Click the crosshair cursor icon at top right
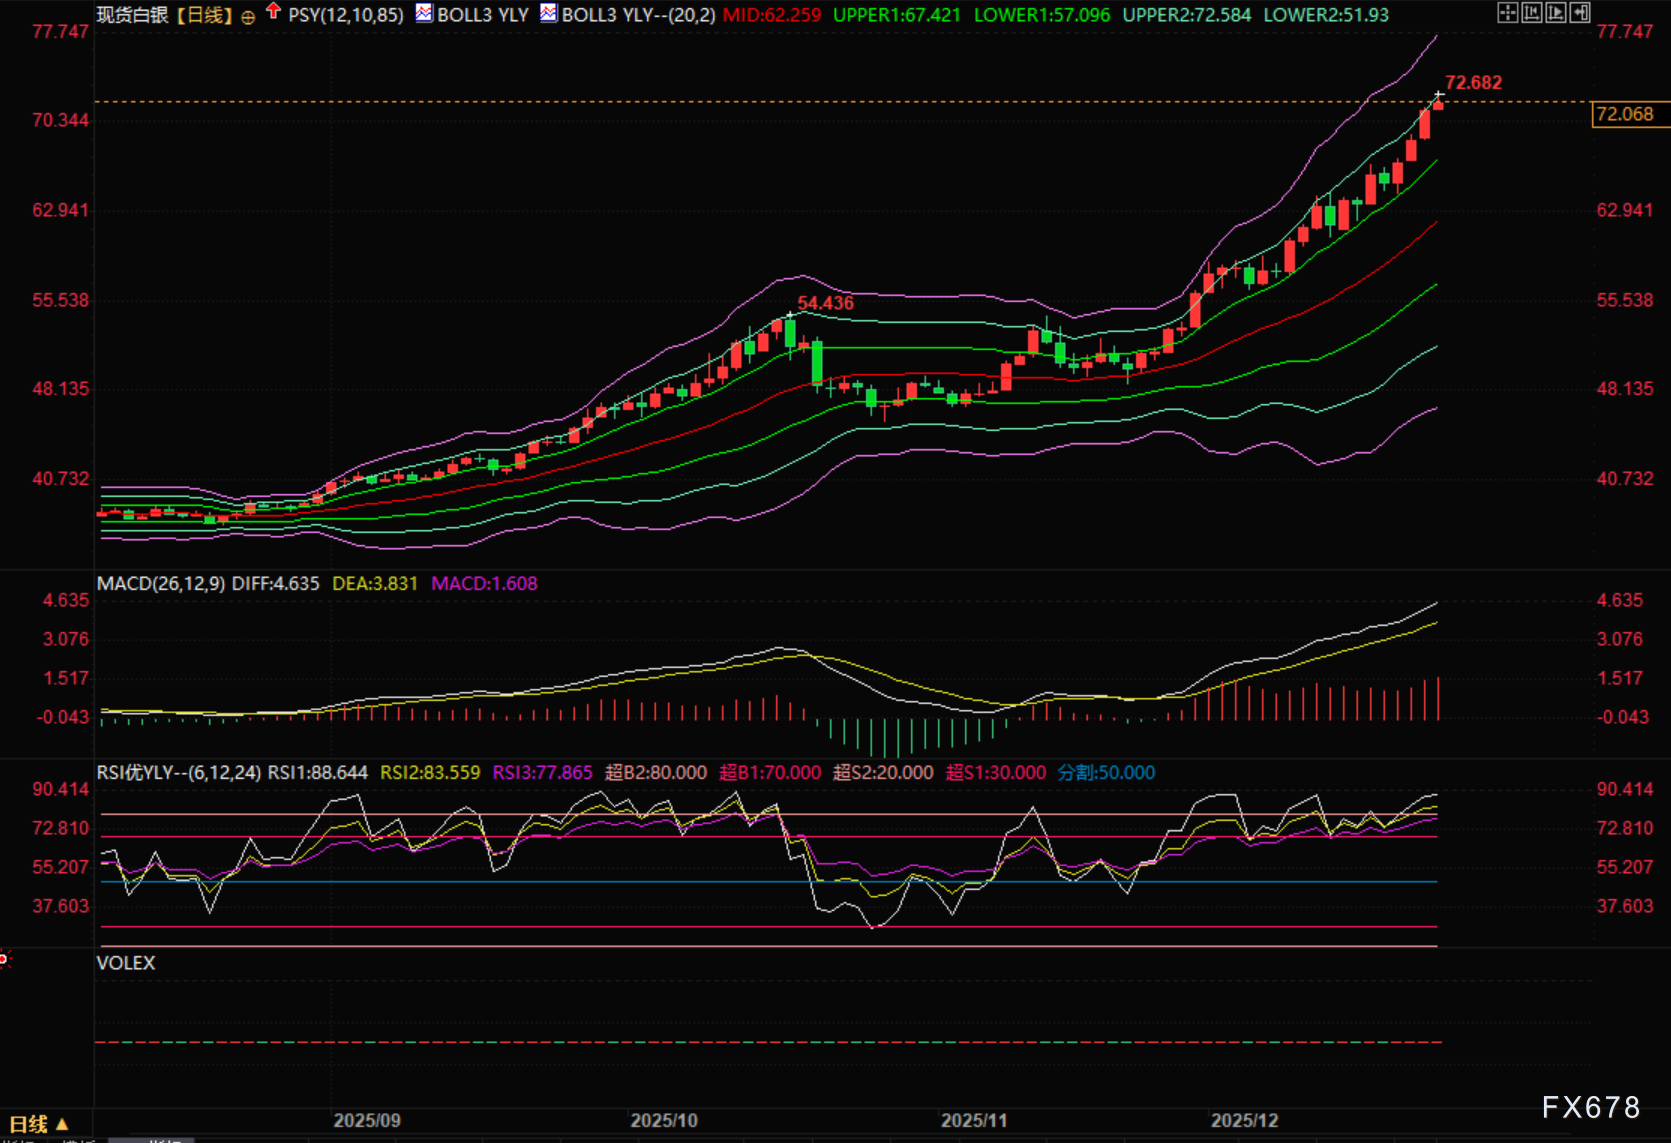Screen dimensions: 1671x1143 coord(1507,13)
